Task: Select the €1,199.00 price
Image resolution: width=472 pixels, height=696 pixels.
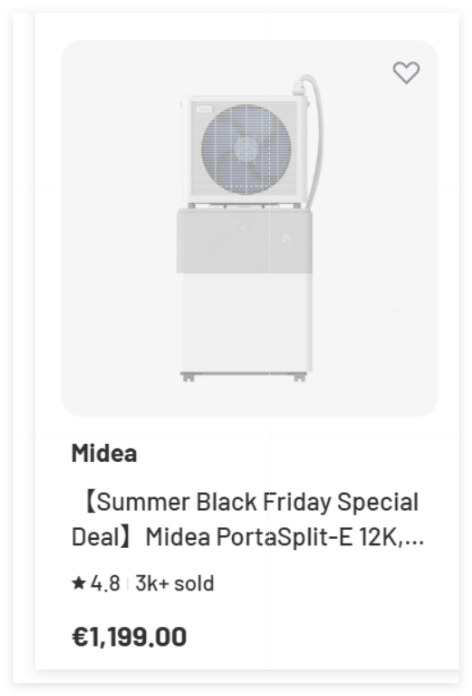Action: (129, 637)
